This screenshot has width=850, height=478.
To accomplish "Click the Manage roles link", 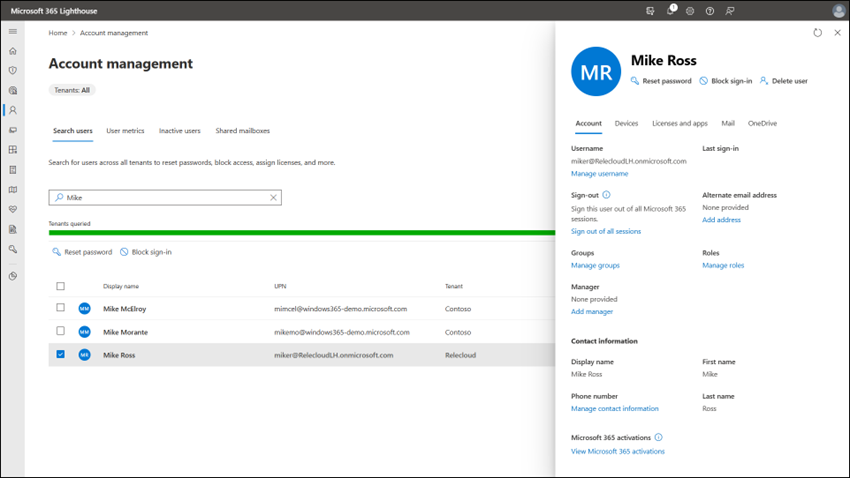I will click(723, 265).
